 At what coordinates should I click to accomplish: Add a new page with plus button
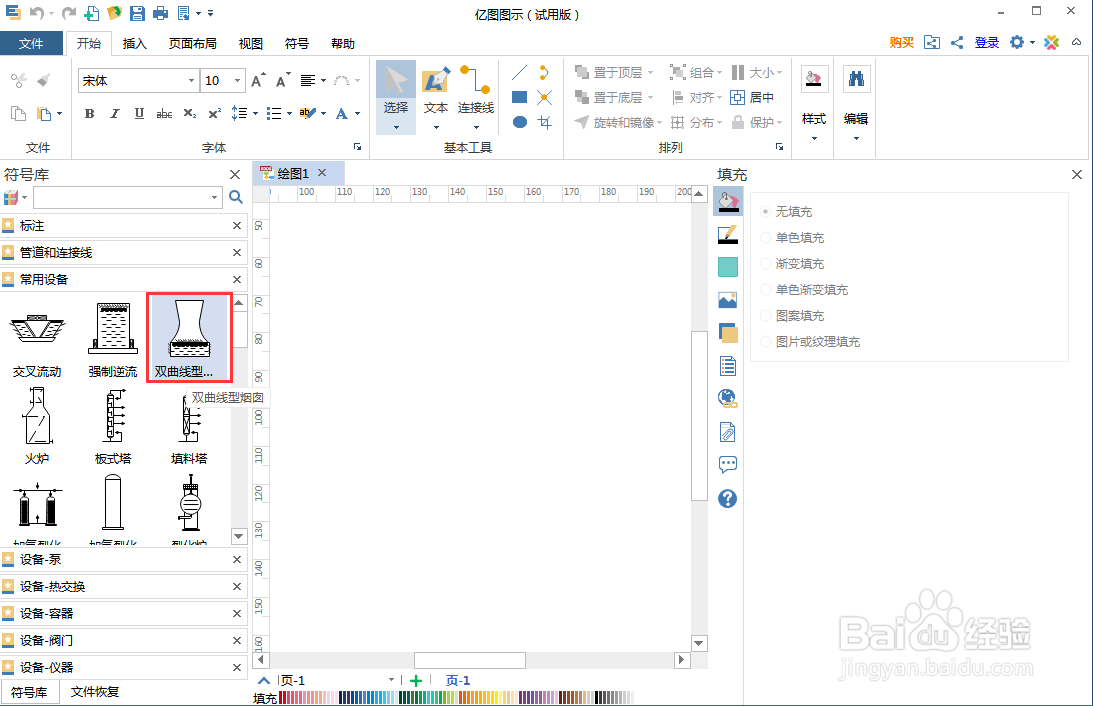coord(416,681)
